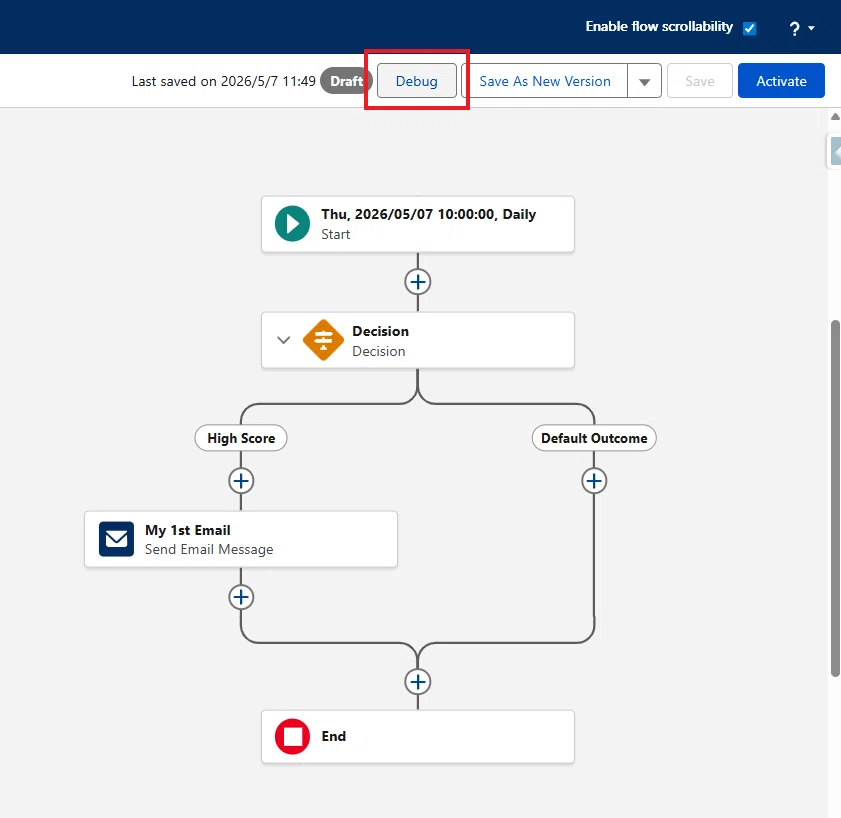Click the Enable flow scrollability label
Screen dimensions: 841x818
coord(659,27)
